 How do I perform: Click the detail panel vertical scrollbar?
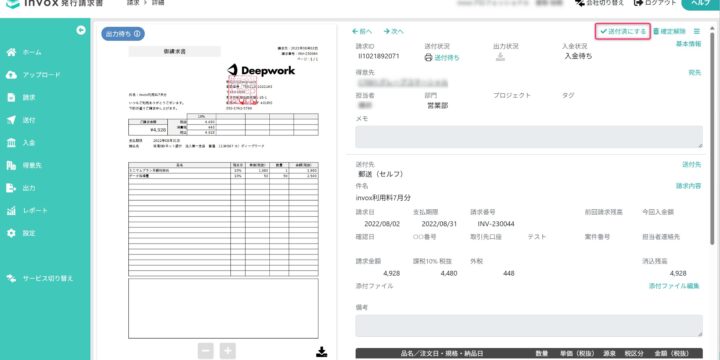[713, 138]
